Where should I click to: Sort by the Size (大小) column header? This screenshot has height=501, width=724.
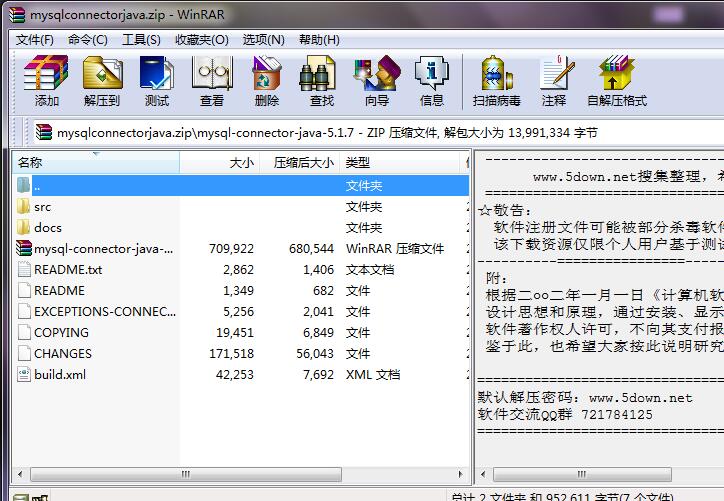coord(220,163)
